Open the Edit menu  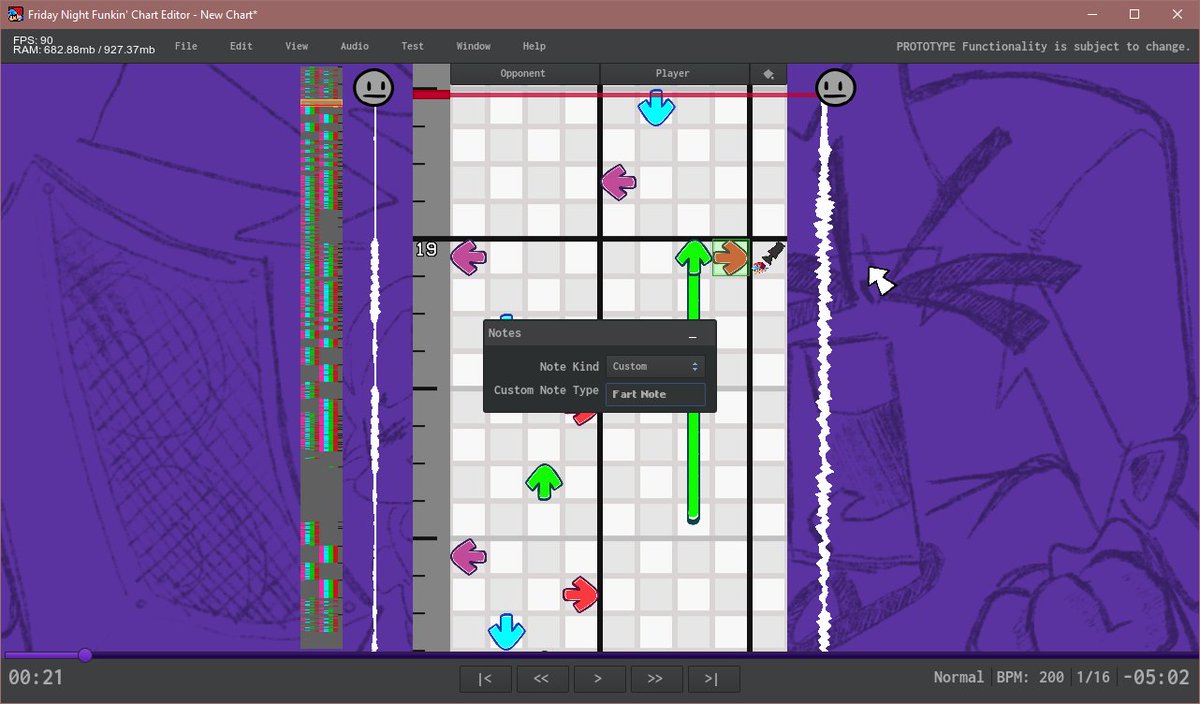pos(241,46)
